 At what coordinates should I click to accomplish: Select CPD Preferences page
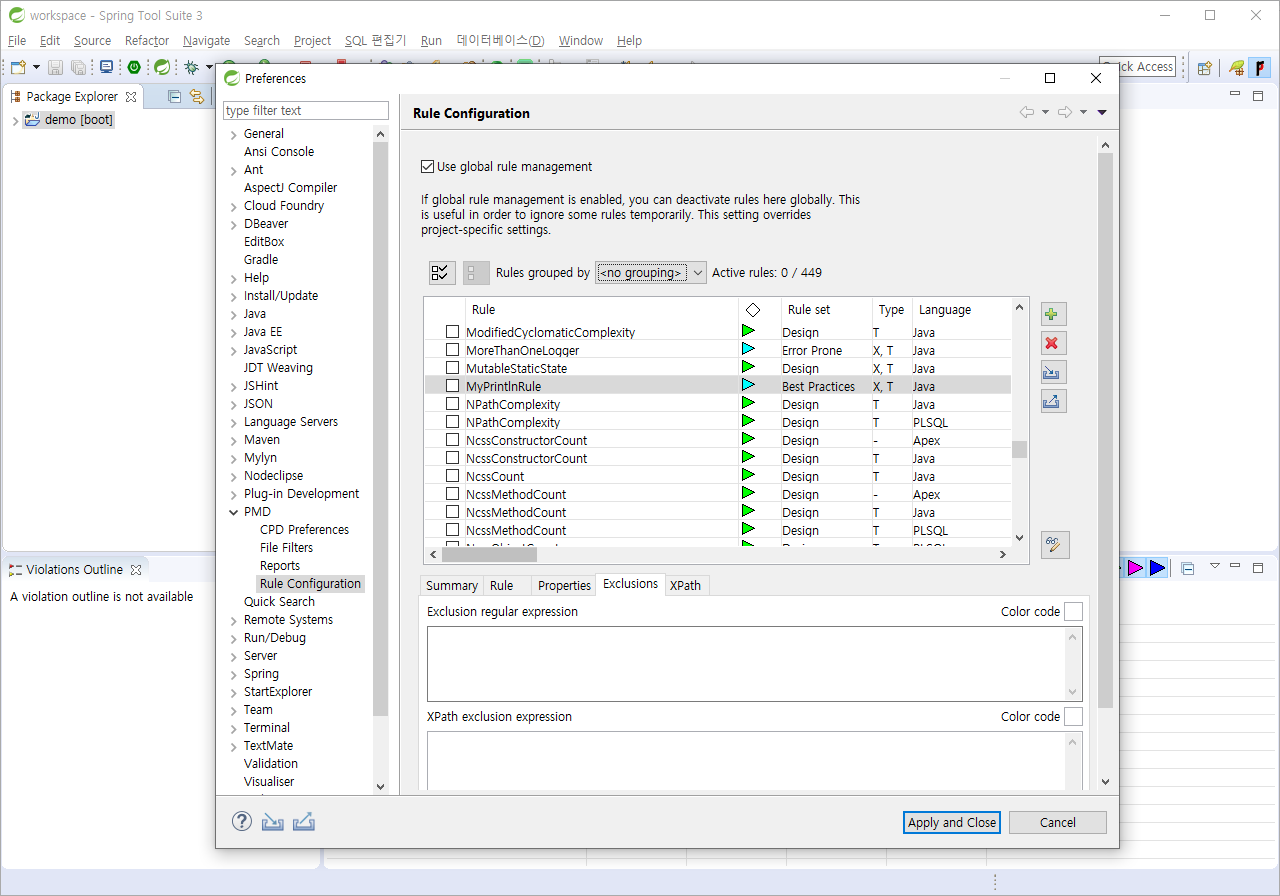pyautogui.click(x=304, y=530)
